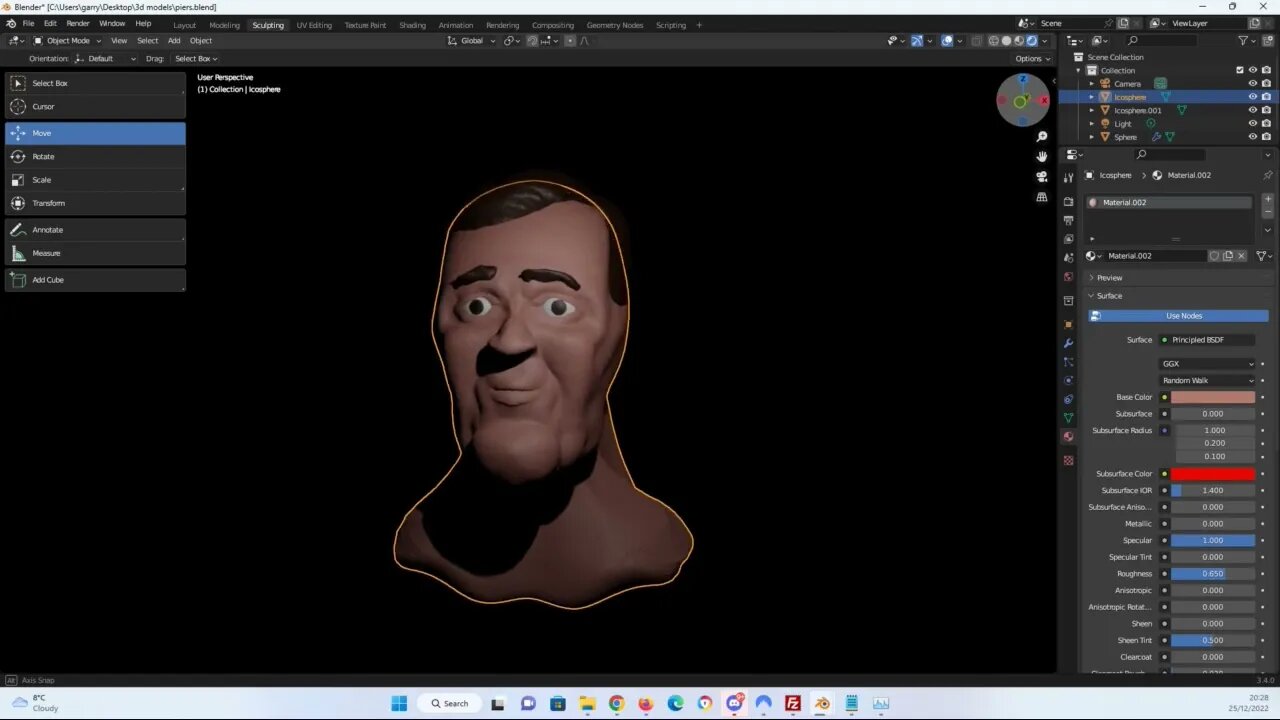This screenshot has width=1280, height=720.
Task: Click the fake user shield icon for Material.002
Action: pos(1214,256)
